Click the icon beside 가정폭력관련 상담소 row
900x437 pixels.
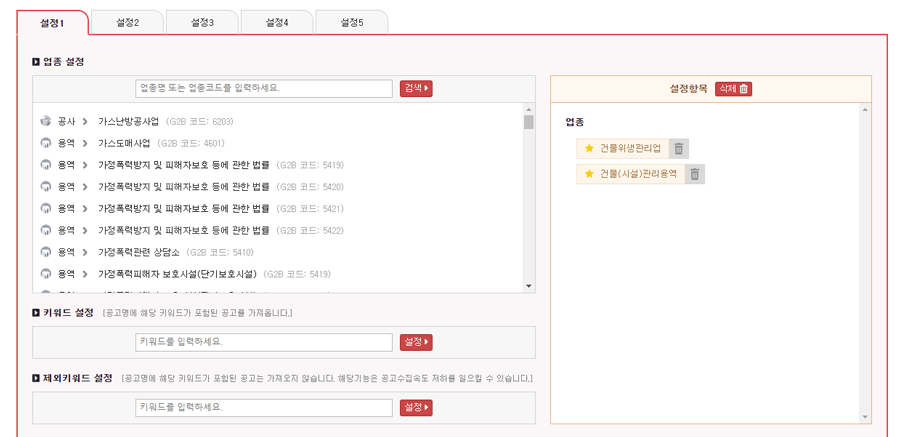click(45, 252)
